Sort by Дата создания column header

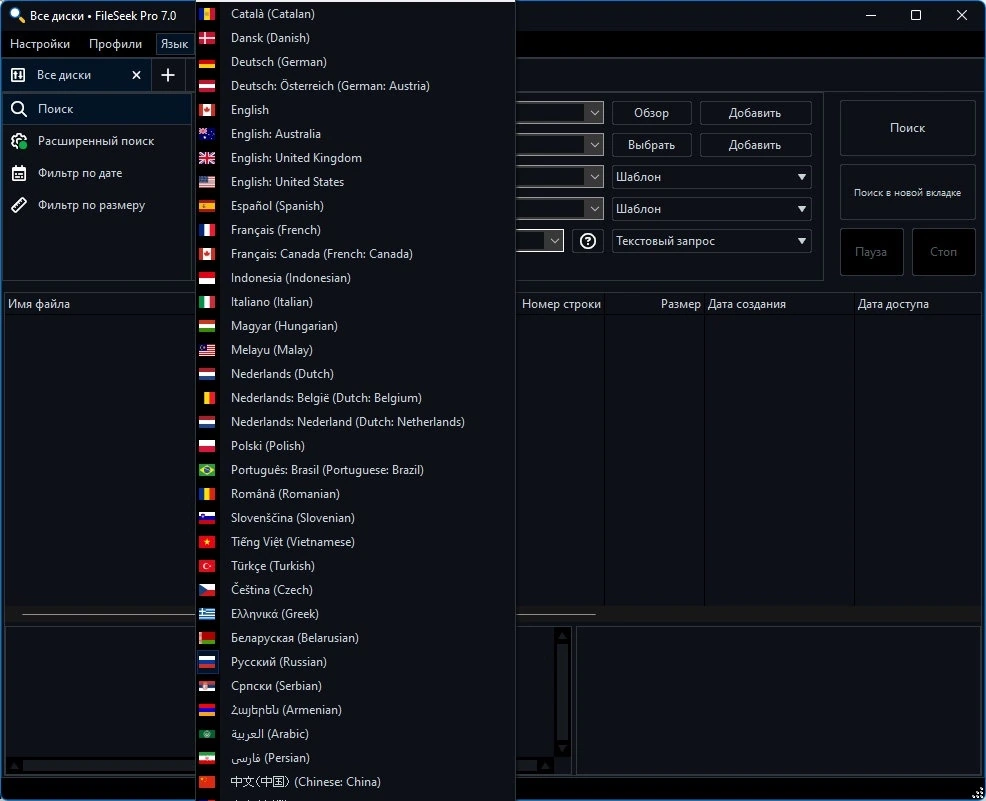click(x=779, y=304)
